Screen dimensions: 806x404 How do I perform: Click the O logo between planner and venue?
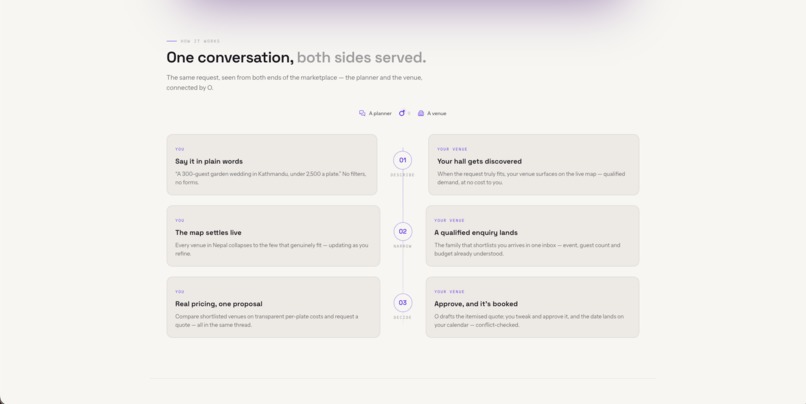coord(402,113)
